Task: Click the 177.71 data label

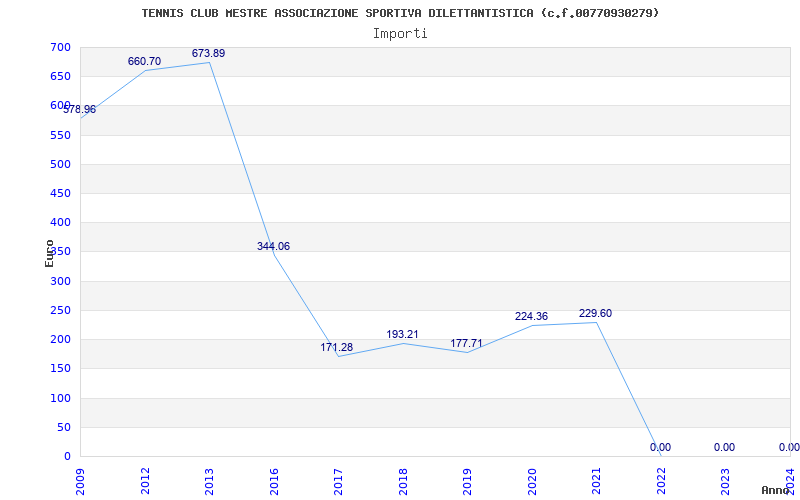Action: 466,343
